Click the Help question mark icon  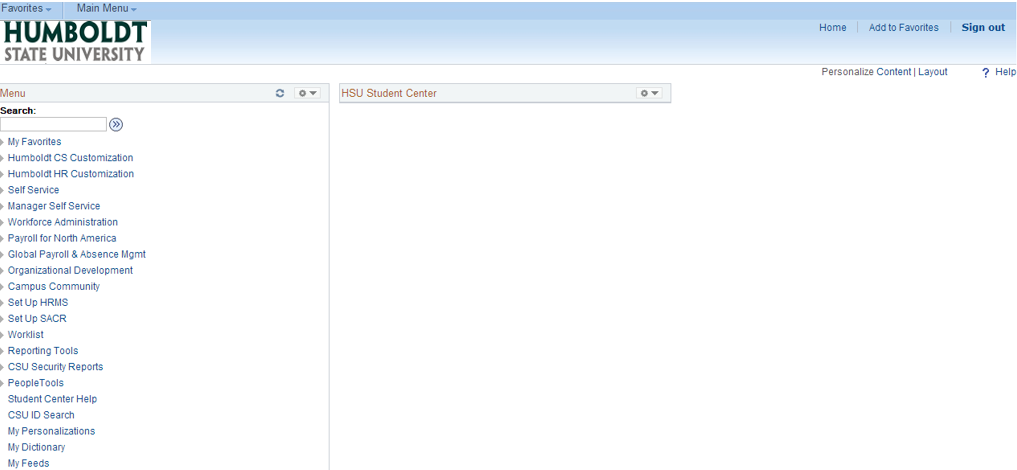coord(985,73)
